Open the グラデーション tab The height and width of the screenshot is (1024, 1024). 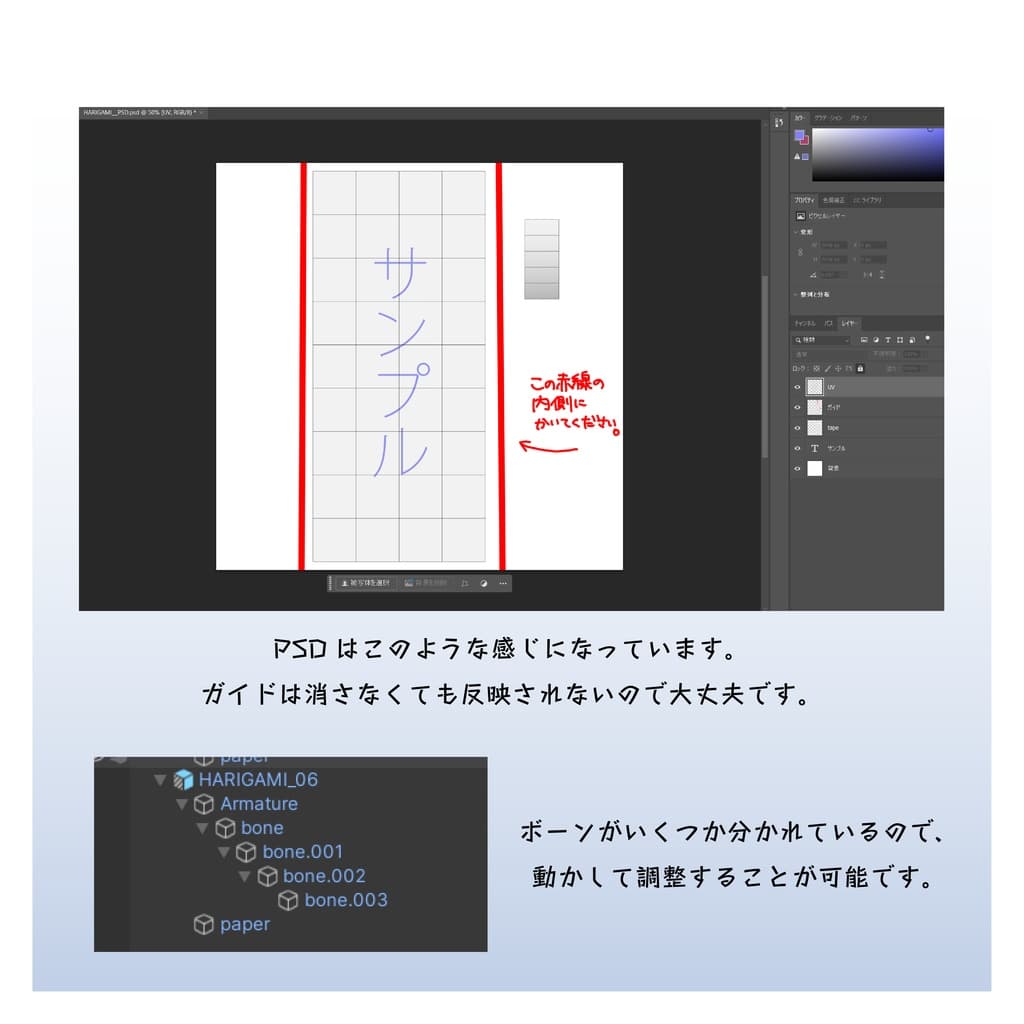coord(827,117)
